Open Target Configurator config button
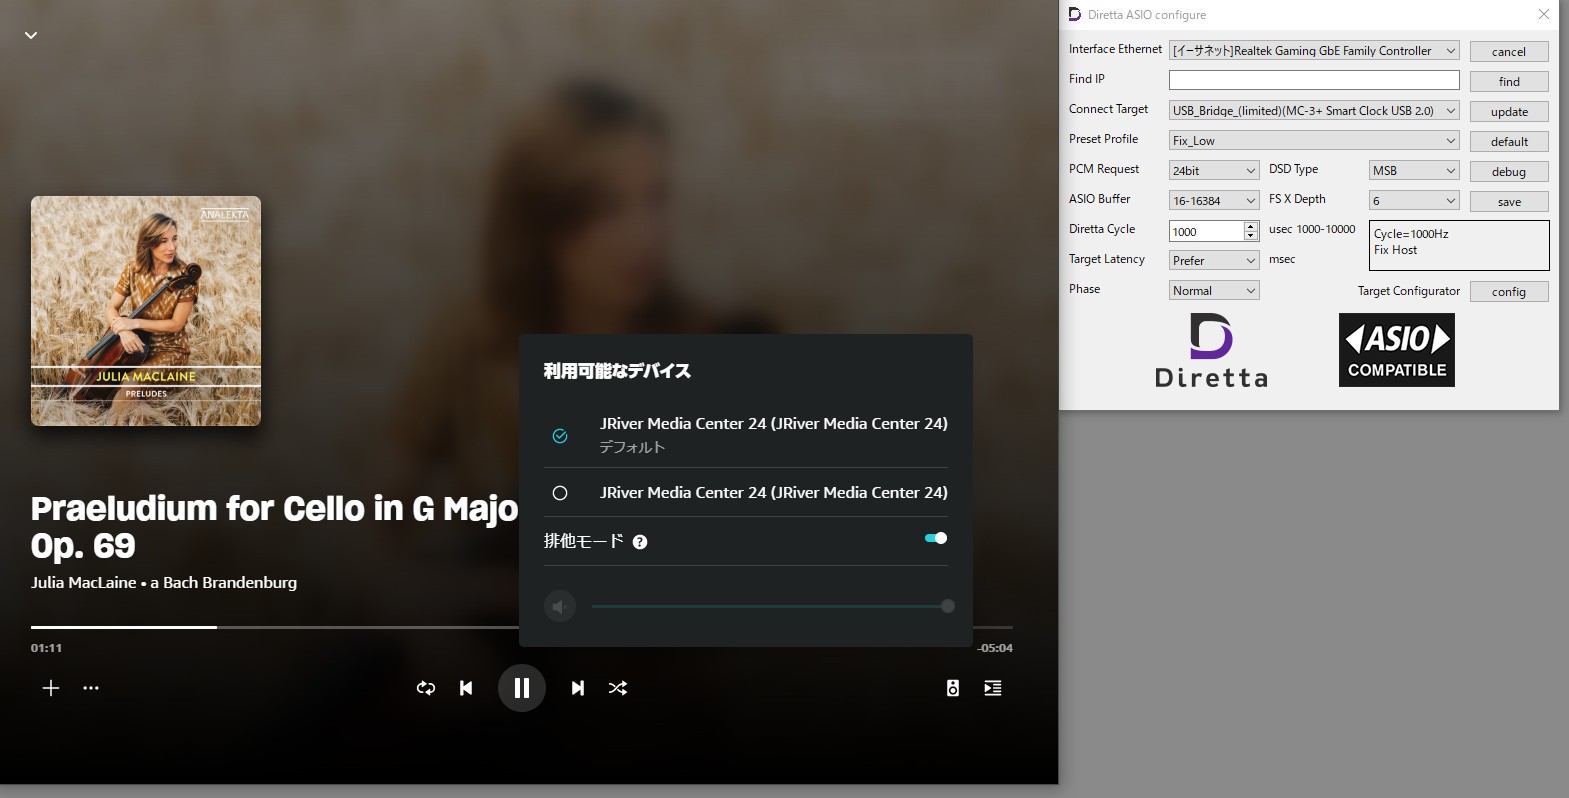This screenshot has height=798, width=1569. coord(1509,291)
